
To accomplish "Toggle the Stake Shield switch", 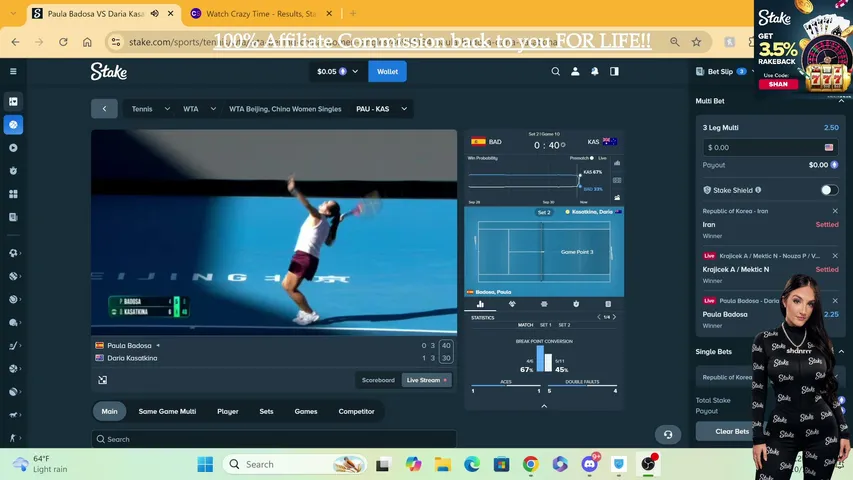I will coord(830,190).
